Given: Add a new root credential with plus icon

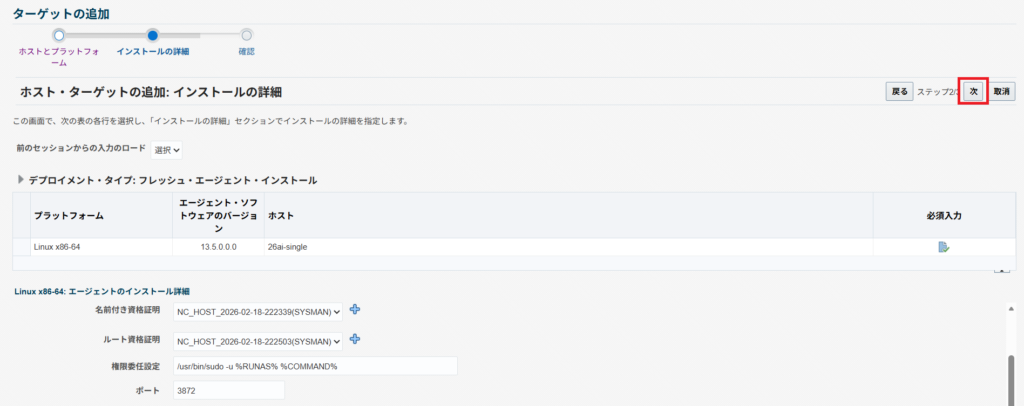Looking at the screenshot, I should pos(355,340).
